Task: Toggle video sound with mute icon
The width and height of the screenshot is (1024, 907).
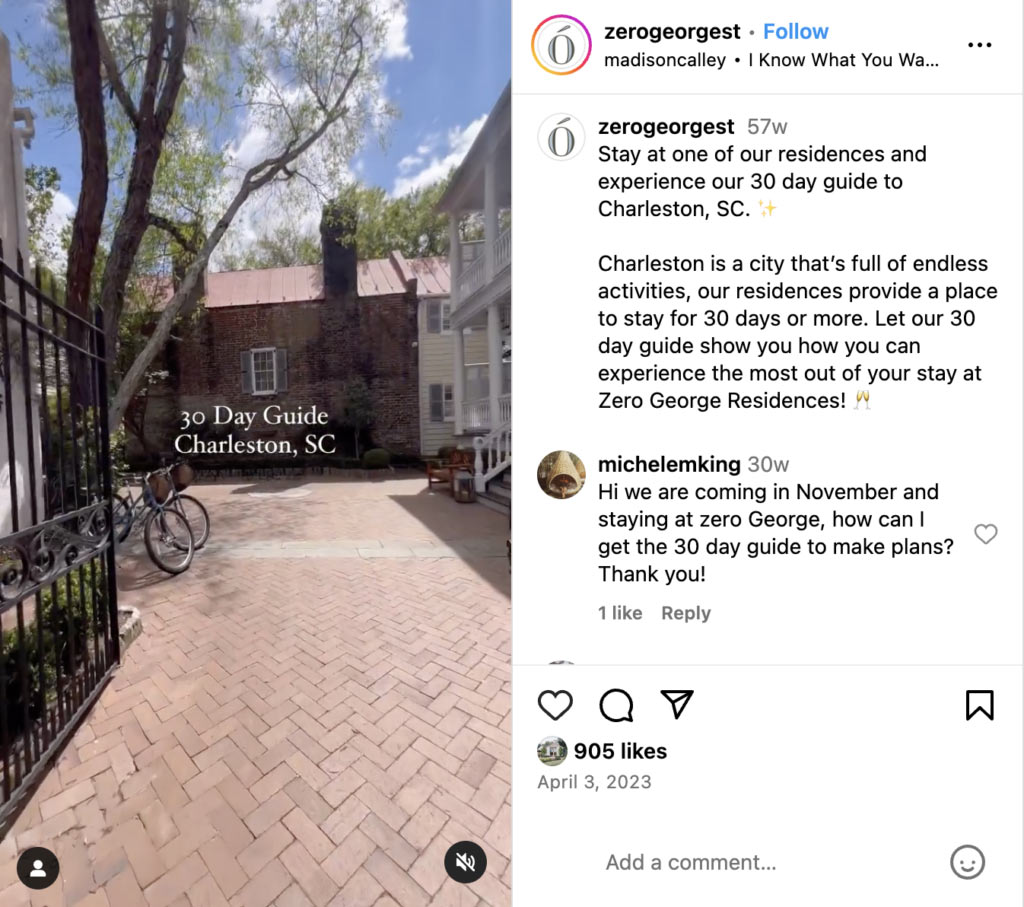Action: [465, 862]
